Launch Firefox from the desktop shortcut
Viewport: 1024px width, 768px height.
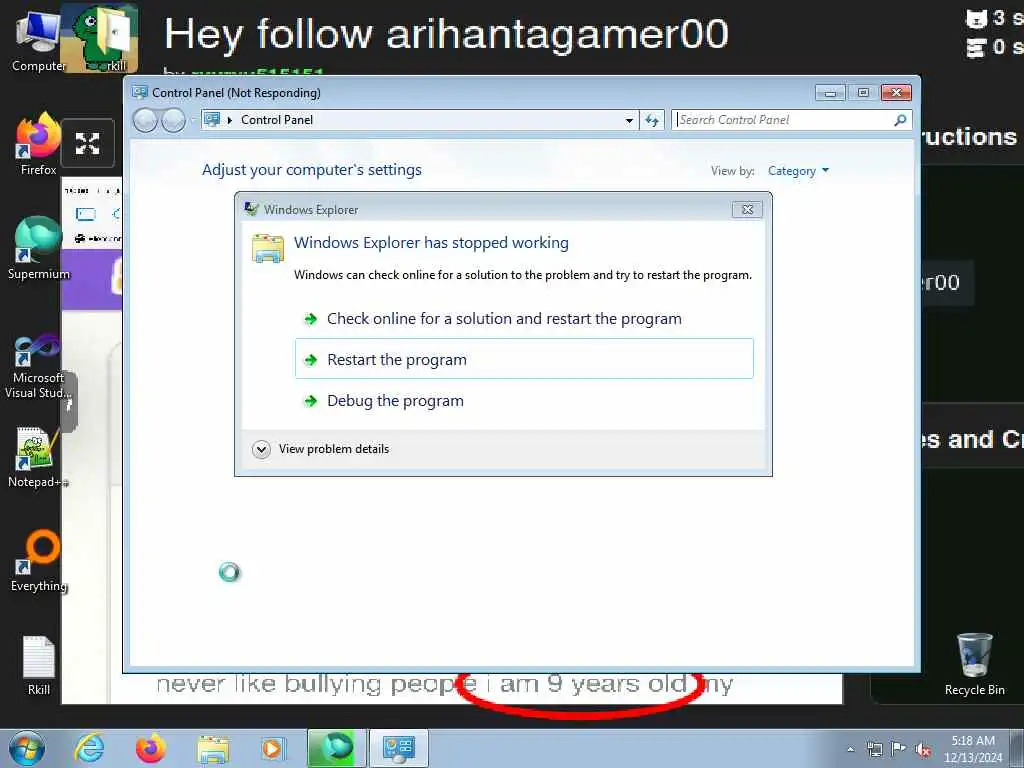pyautogui.click(x=38, y=145)
